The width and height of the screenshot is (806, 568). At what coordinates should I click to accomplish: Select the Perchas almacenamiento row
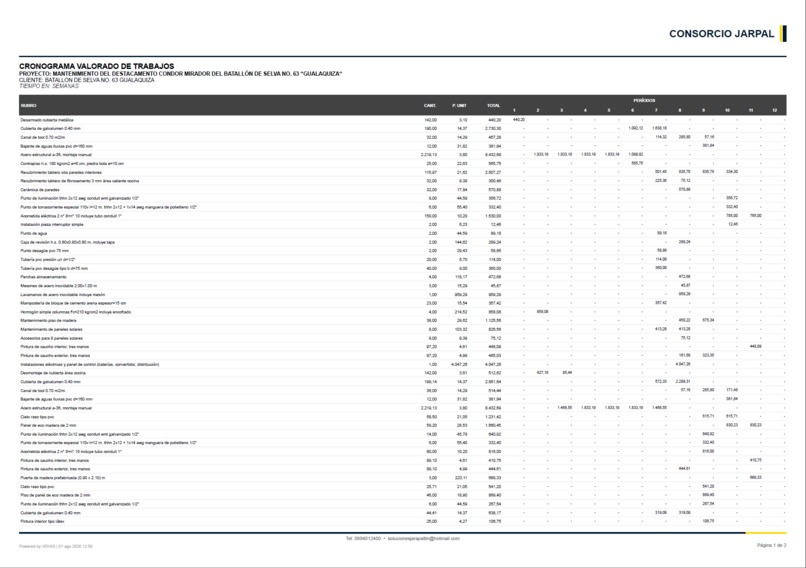coord(402,277)
